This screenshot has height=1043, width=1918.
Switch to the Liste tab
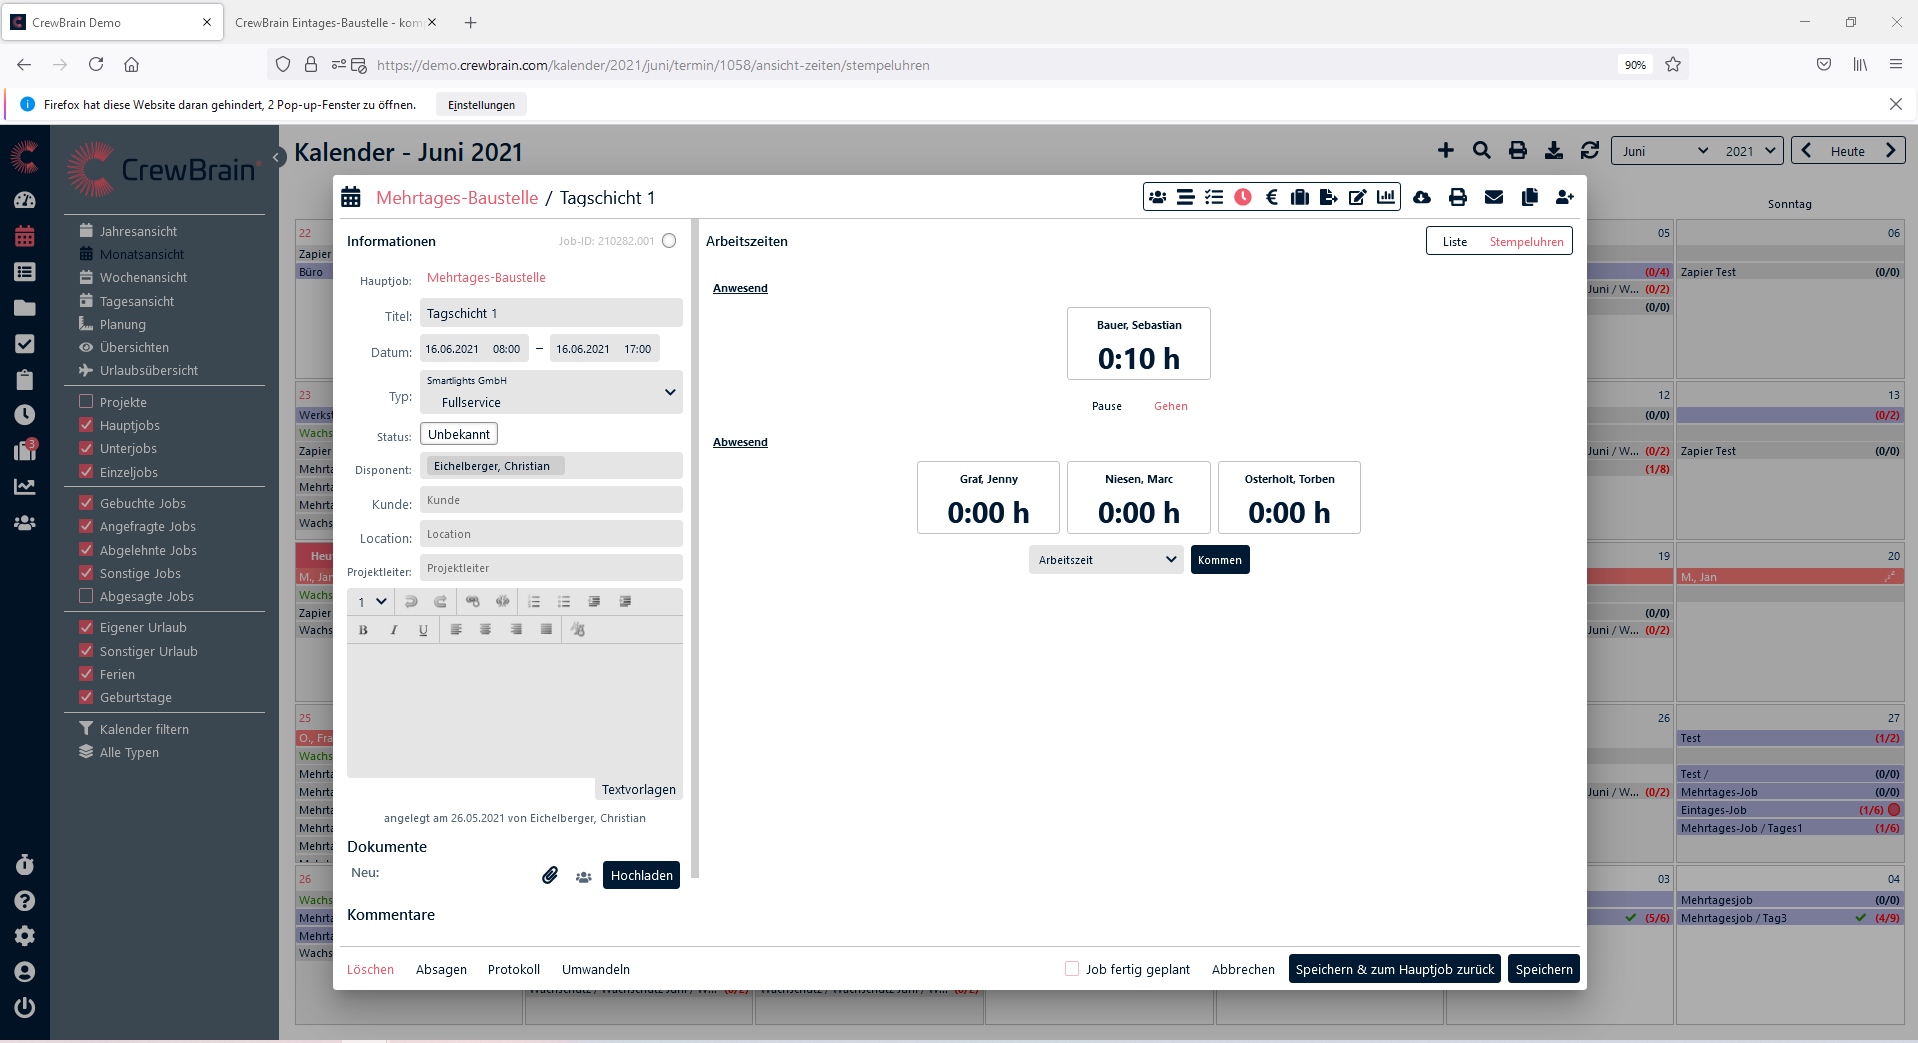(x=1454, y=242)
